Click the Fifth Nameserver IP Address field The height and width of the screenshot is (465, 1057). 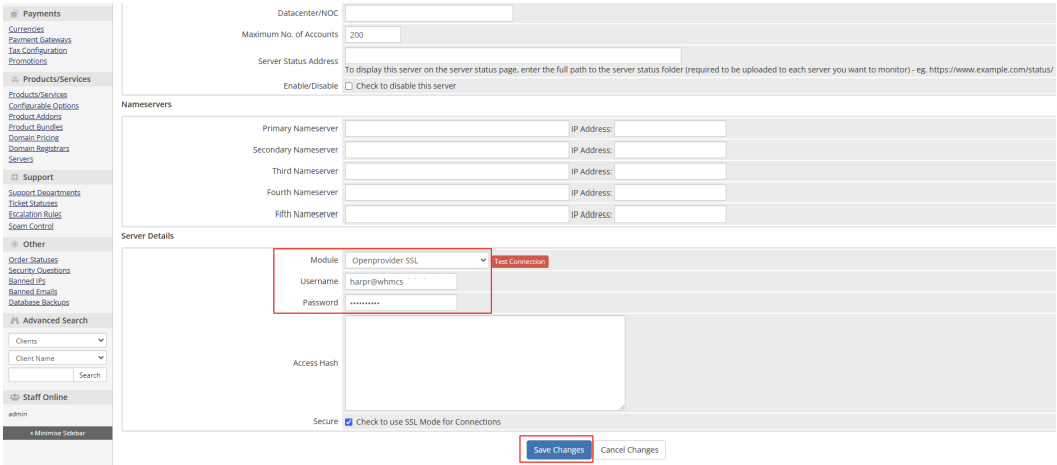click(670, 214)
